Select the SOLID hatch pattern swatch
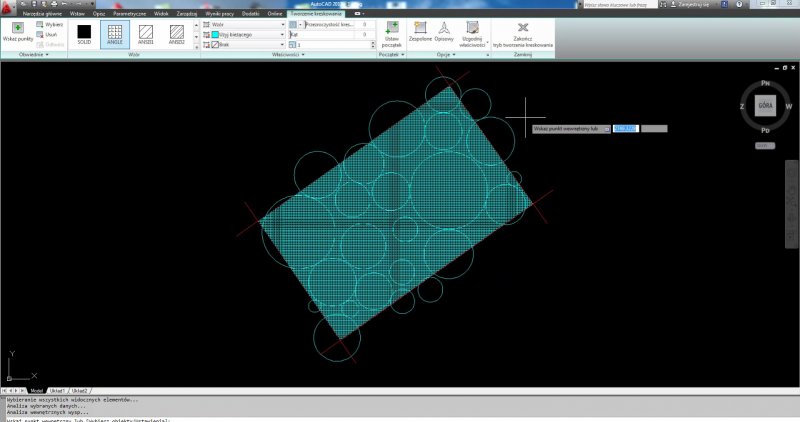The width and height of the screenshot is (800, 422). [x=84, y=33]
